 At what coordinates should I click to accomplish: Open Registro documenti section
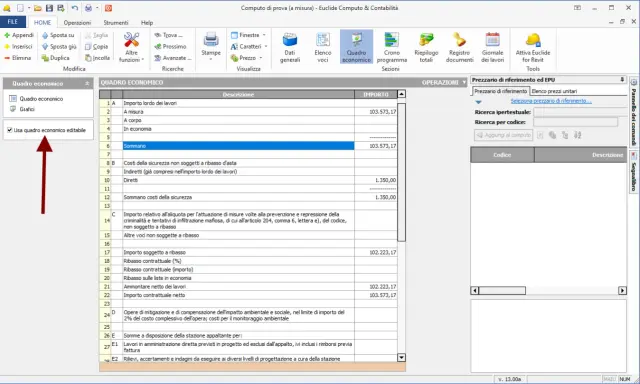tap(460, 48)
